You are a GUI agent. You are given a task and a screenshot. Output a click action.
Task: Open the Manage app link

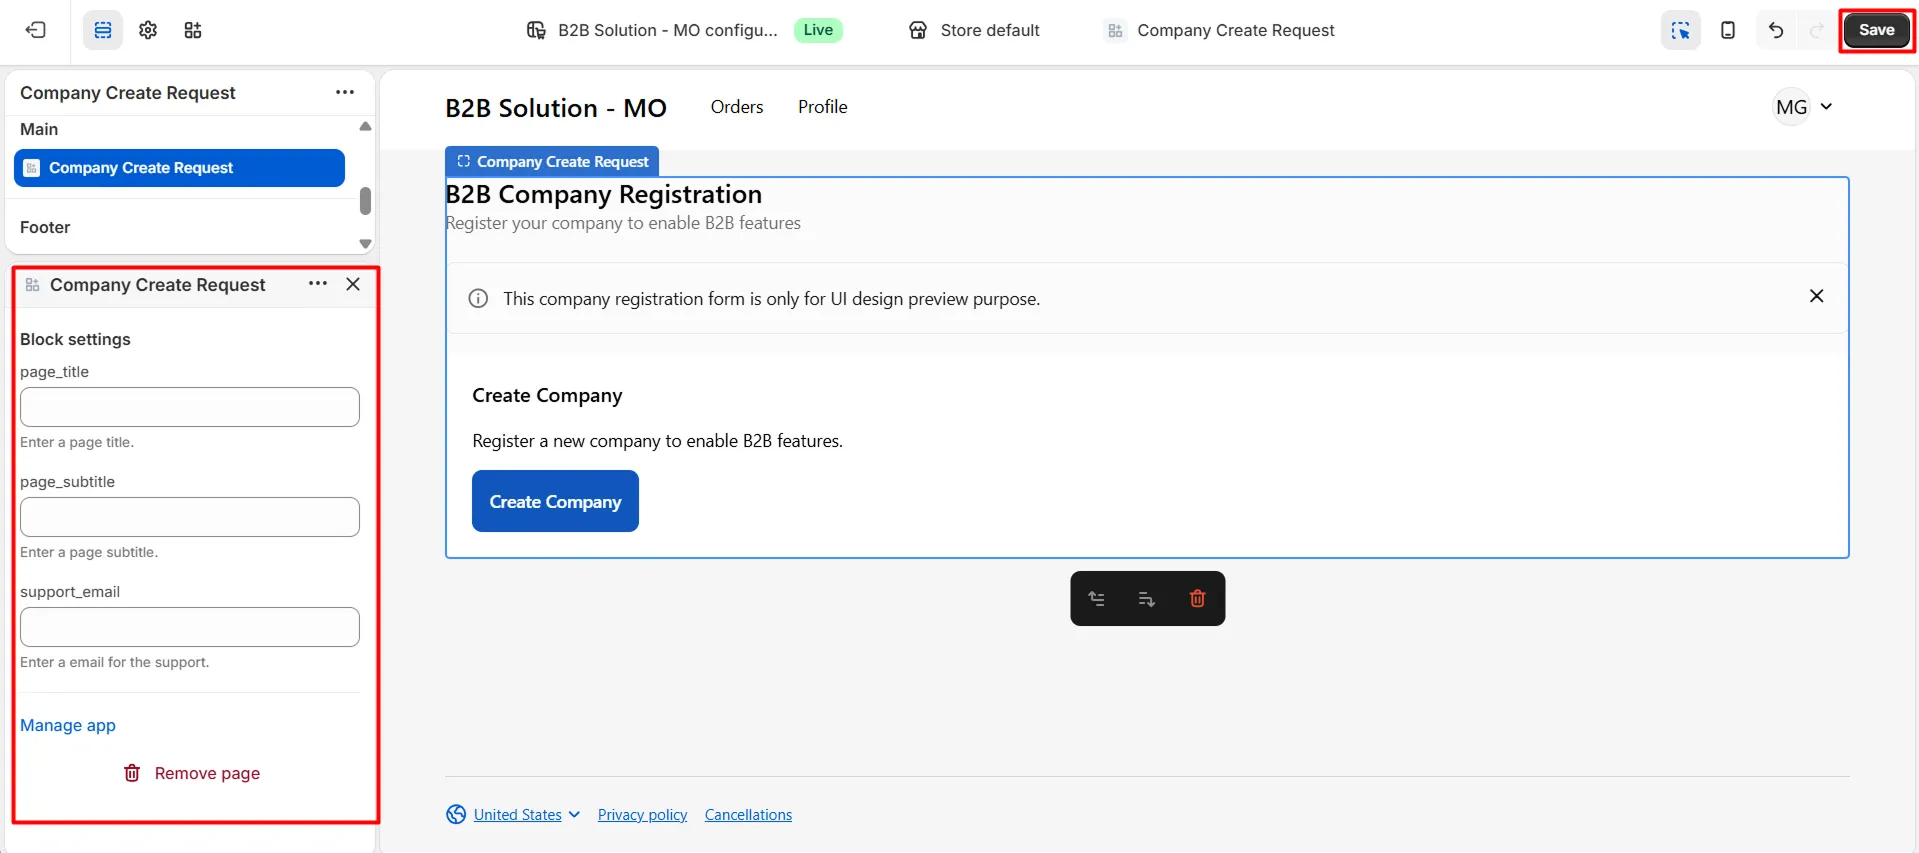point(68,725)
